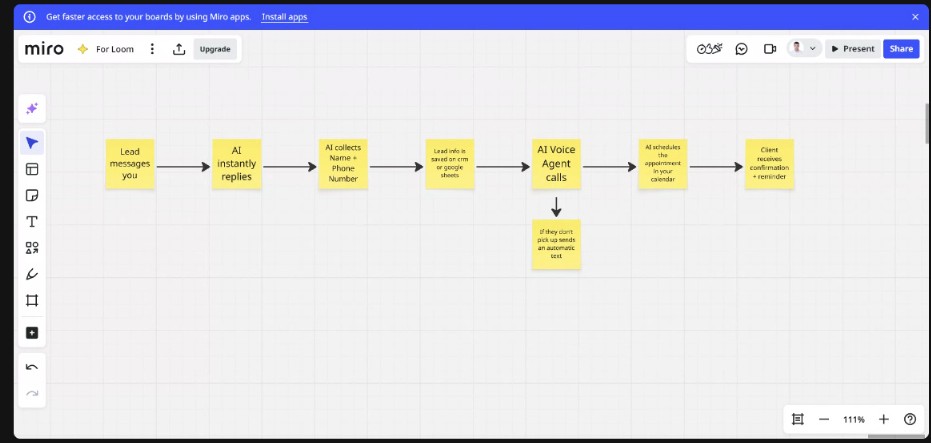Open the templates tool in sidebar
931x443 pixels.
point(32,169)
